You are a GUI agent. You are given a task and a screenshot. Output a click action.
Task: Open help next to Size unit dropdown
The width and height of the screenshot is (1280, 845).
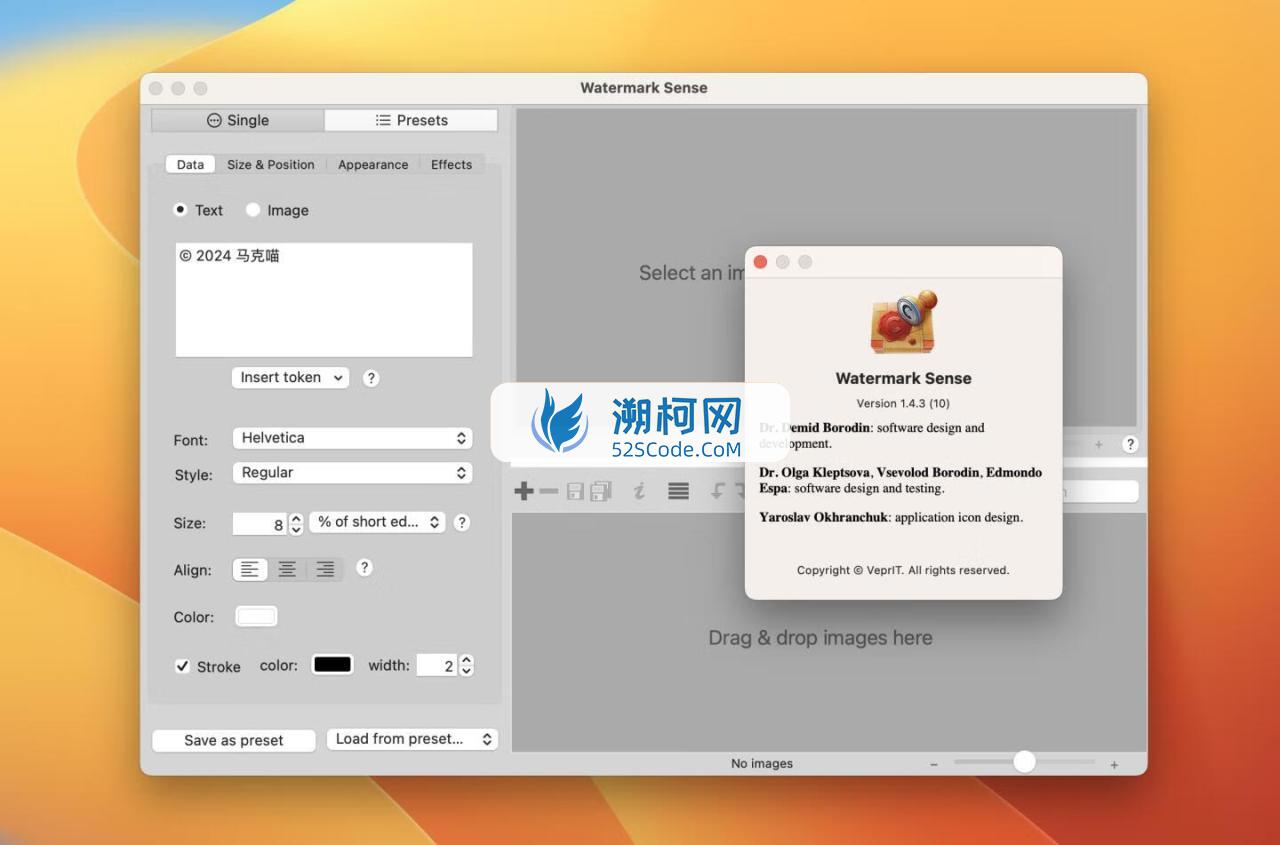pyautogui.click(x=461, y=522)
